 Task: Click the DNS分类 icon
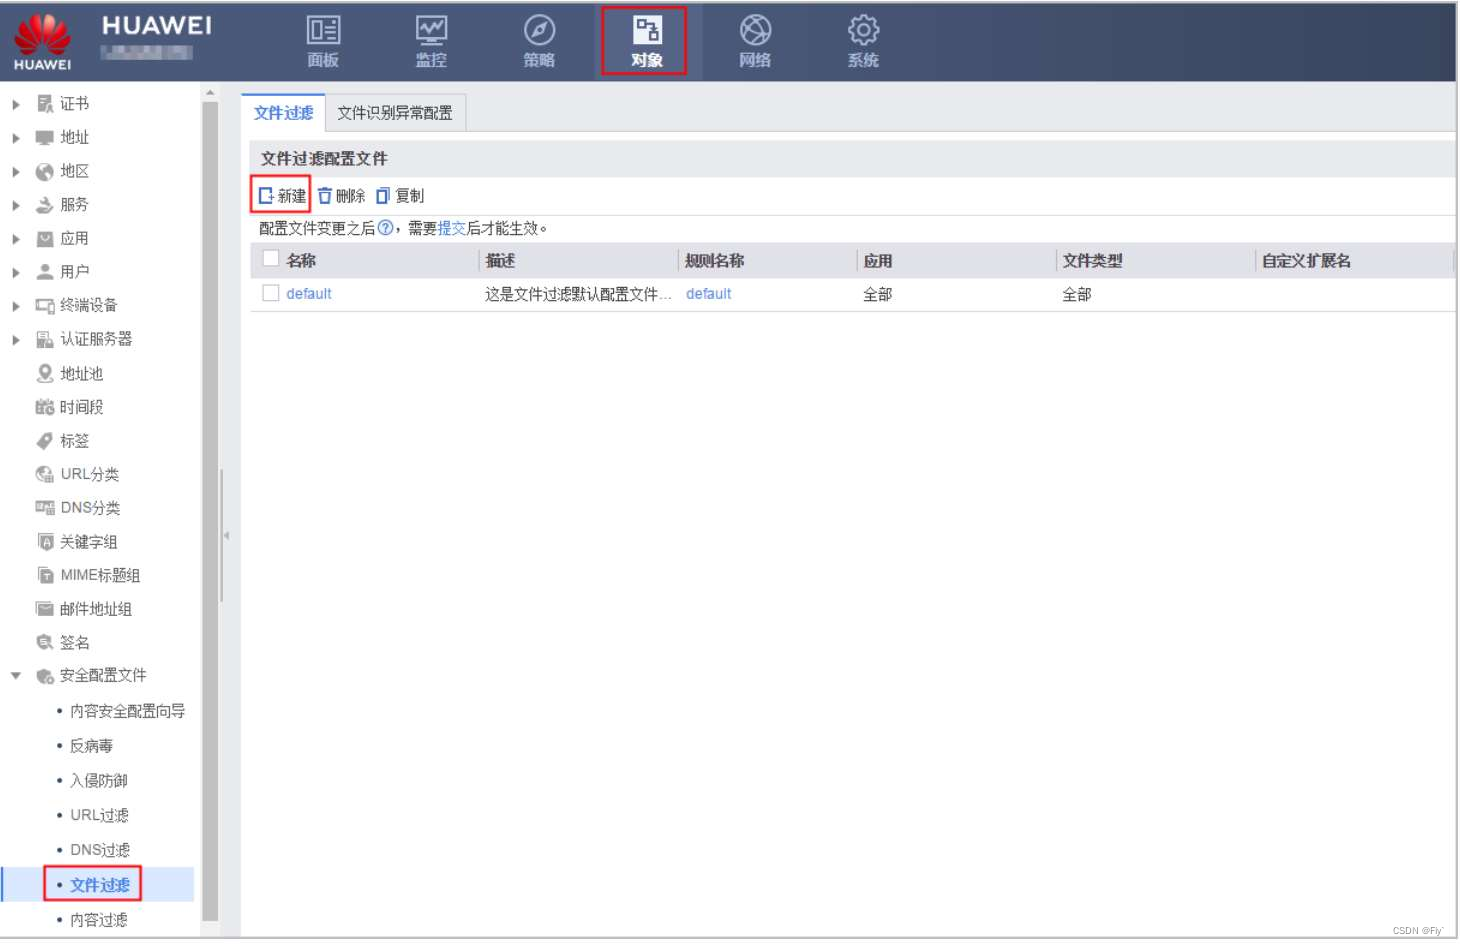[45, 508]
